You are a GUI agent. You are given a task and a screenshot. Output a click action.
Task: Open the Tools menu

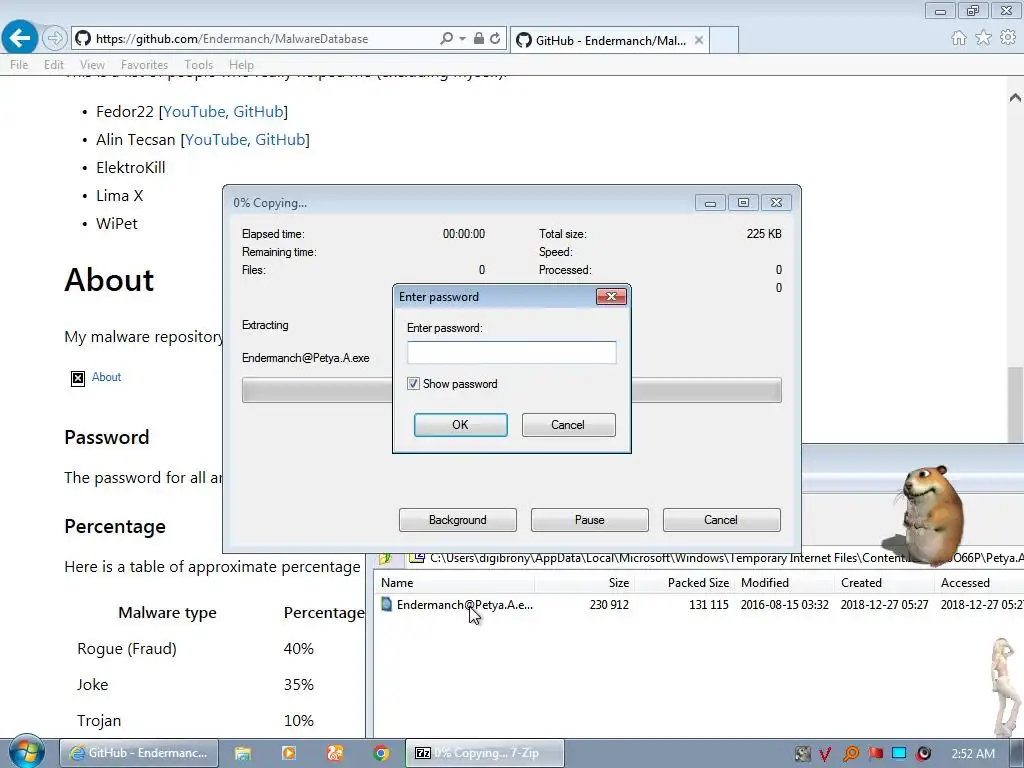pyautogui.click(x=199, y=65)
